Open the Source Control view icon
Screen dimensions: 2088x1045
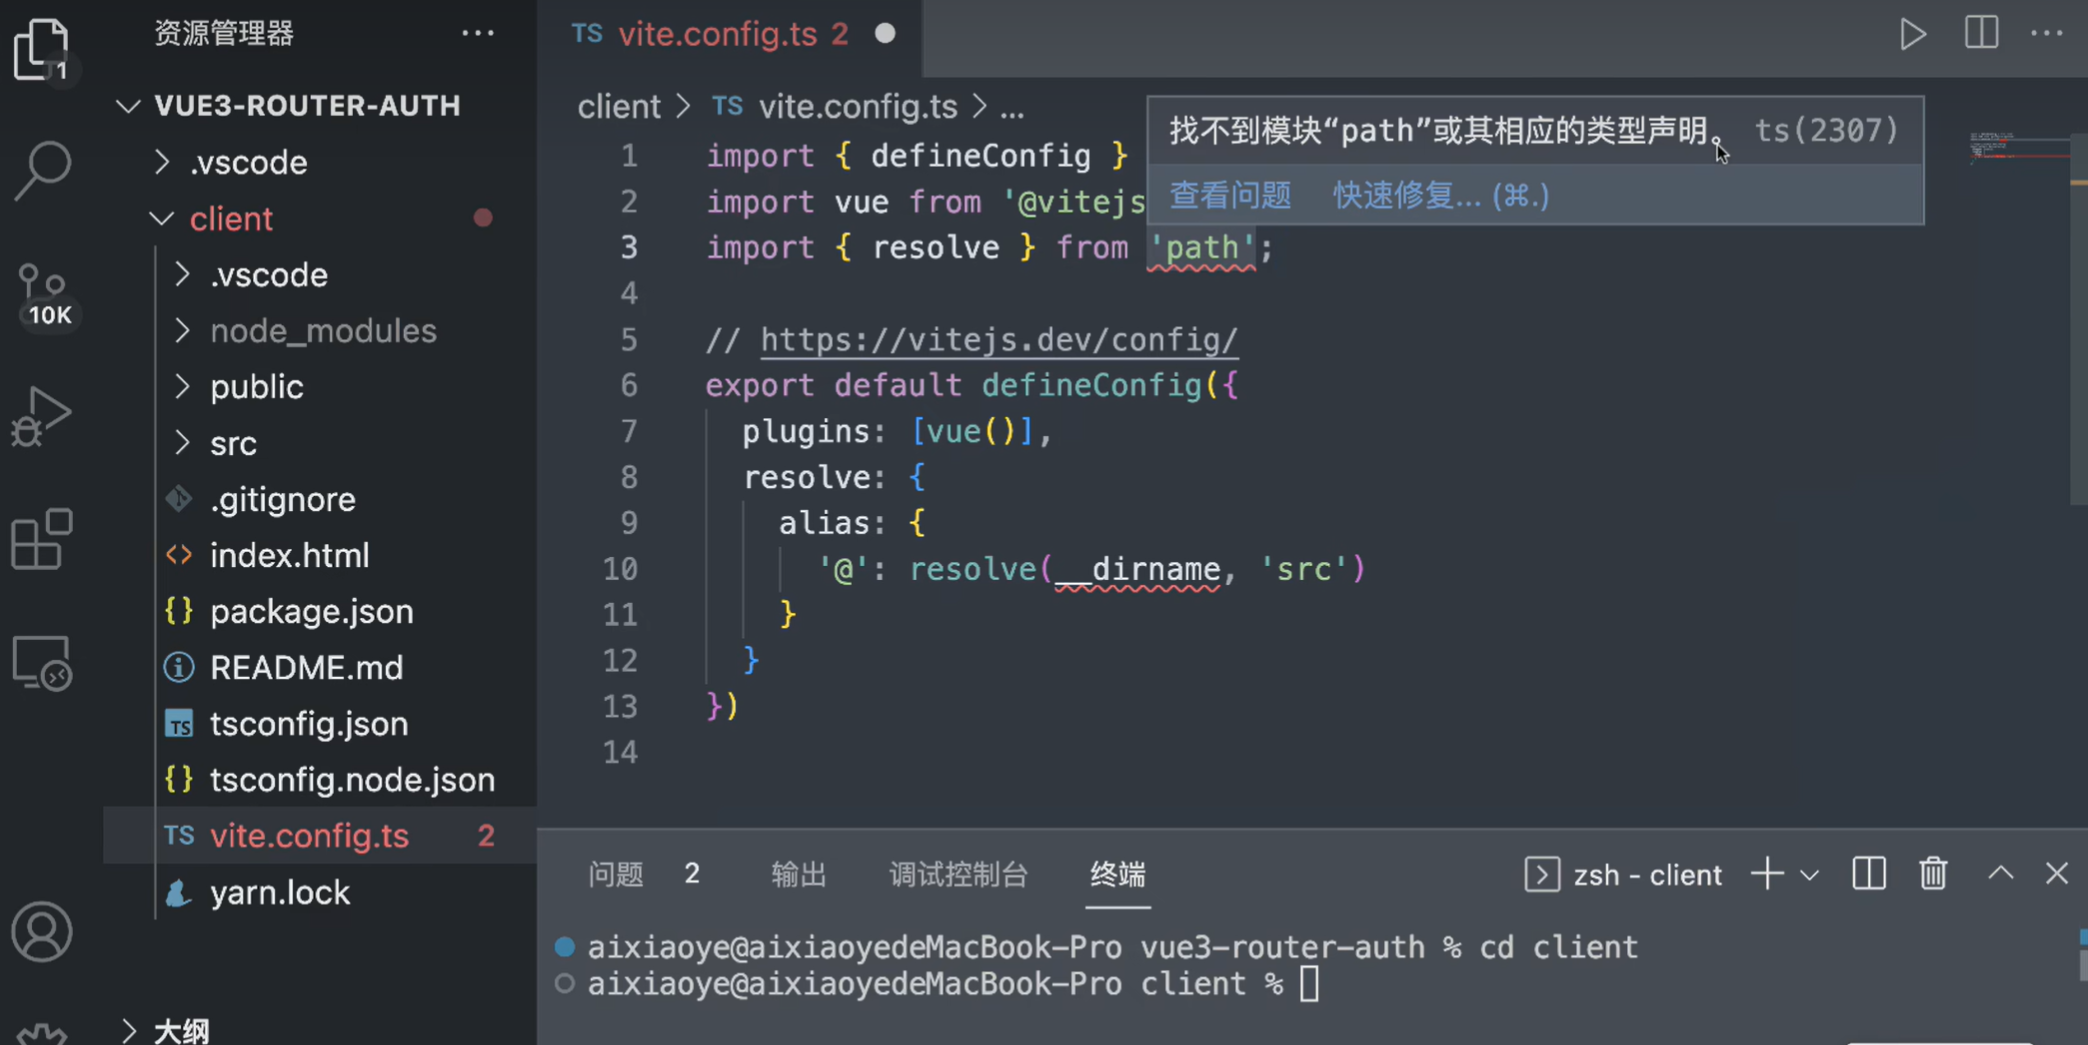pyautogui.click(x=42, y=294)
